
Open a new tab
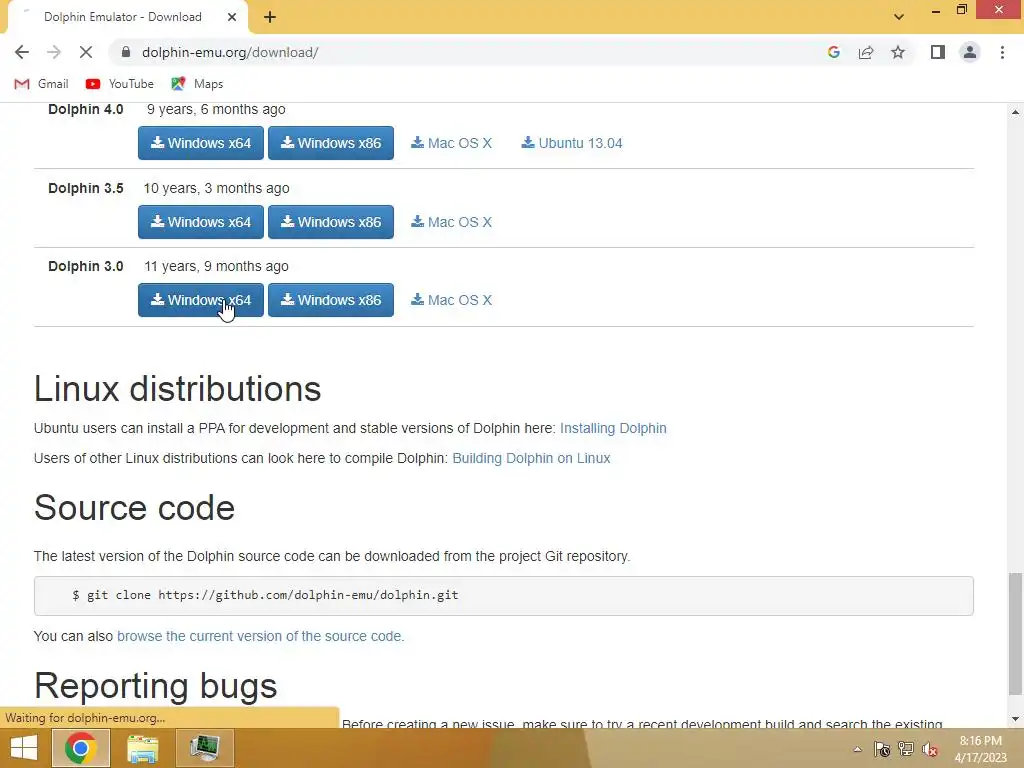[x=270, y=17]
